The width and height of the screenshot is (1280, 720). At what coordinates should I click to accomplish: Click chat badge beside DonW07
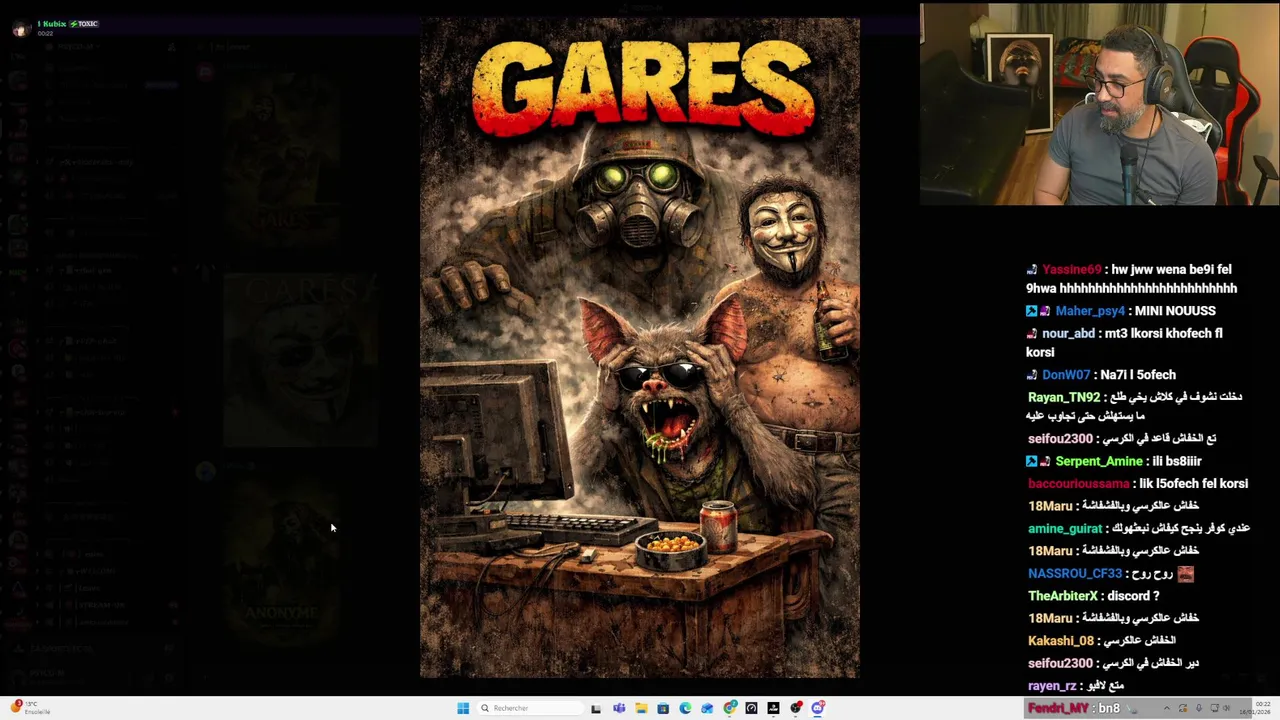[x=1032, y=375]
